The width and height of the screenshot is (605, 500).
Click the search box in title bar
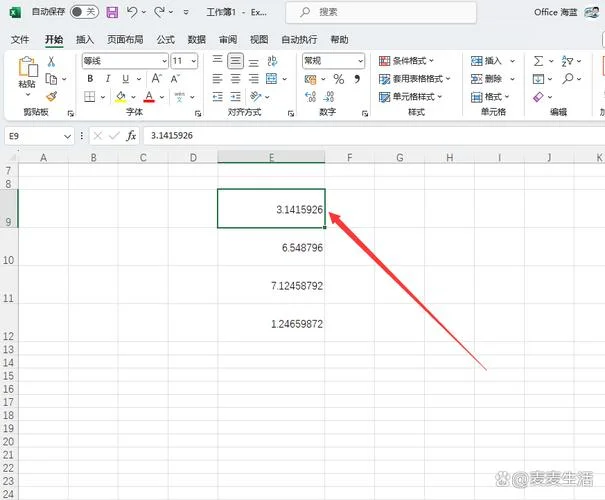(381, 12)
